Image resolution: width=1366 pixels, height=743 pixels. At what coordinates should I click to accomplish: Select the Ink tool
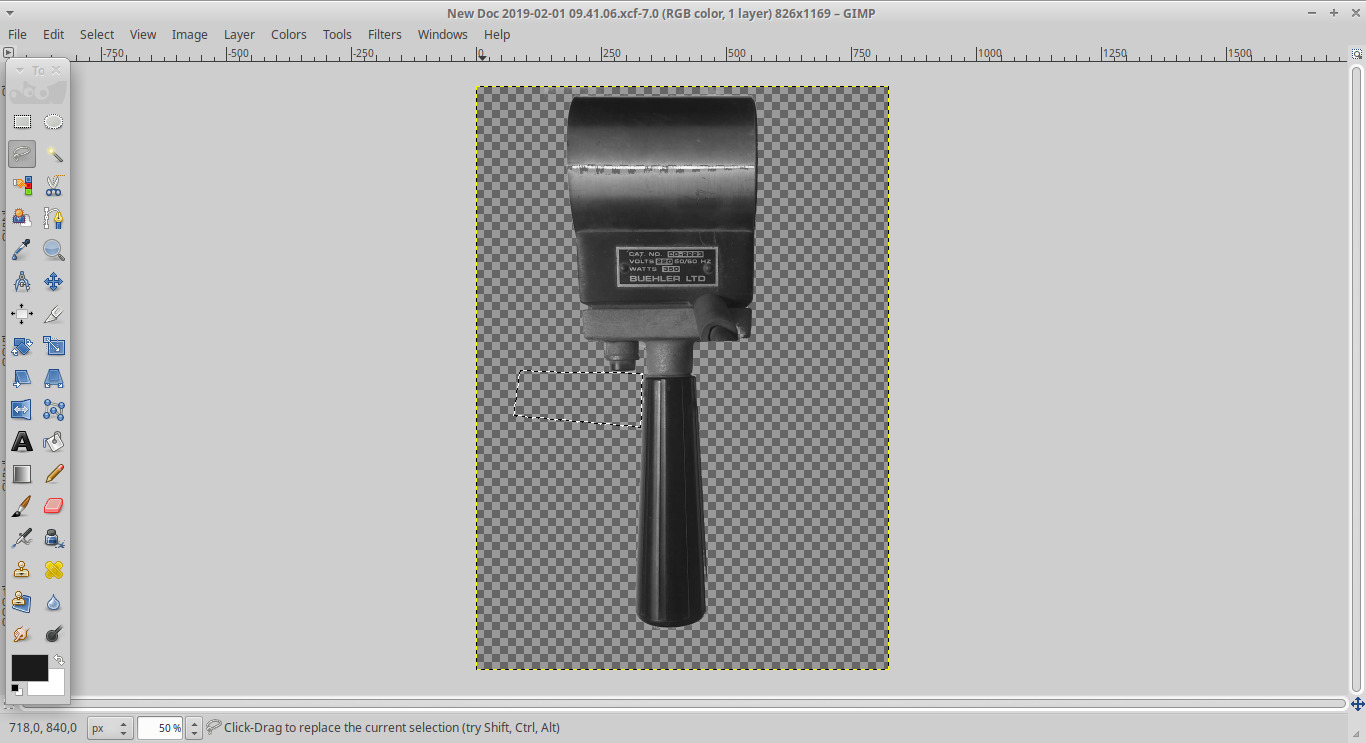[54, 538]
